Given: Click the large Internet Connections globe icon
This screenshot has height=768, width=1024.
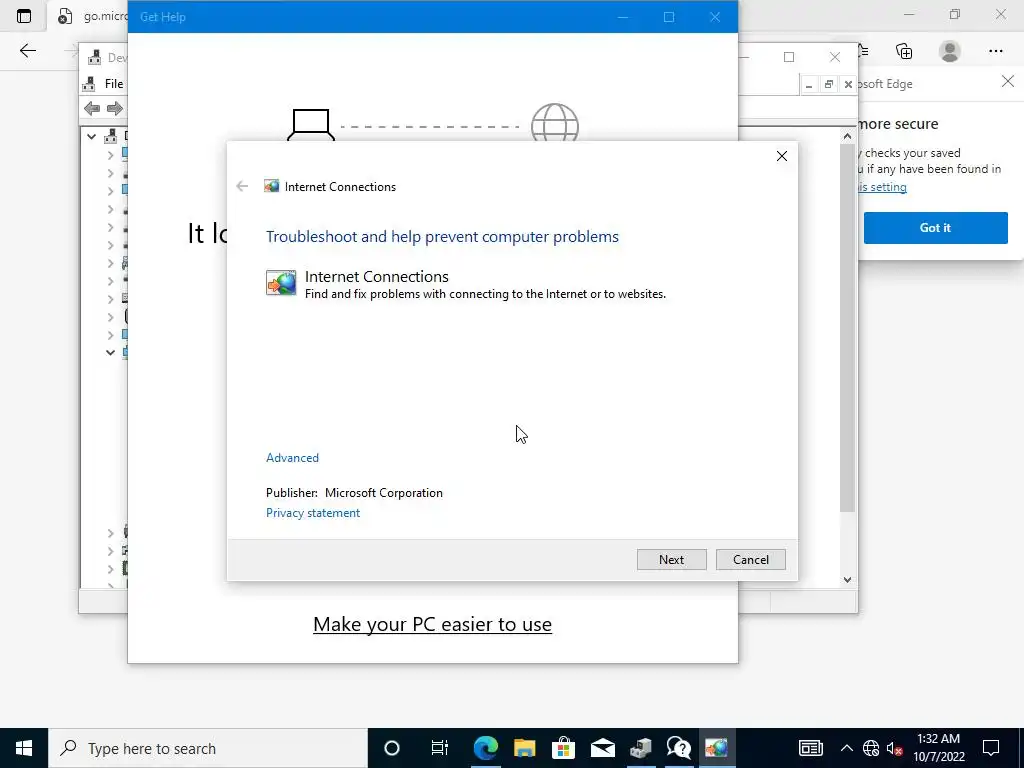Looking at the screenshot, I should (281, 283).
